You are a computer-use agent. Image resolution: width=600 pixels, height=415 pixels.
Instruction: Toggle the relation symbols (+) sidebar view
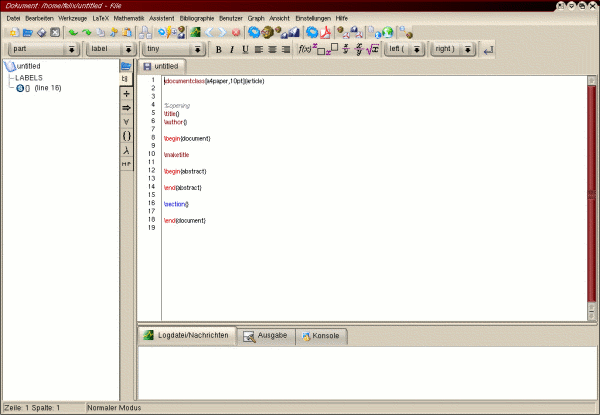pos(126,93)
